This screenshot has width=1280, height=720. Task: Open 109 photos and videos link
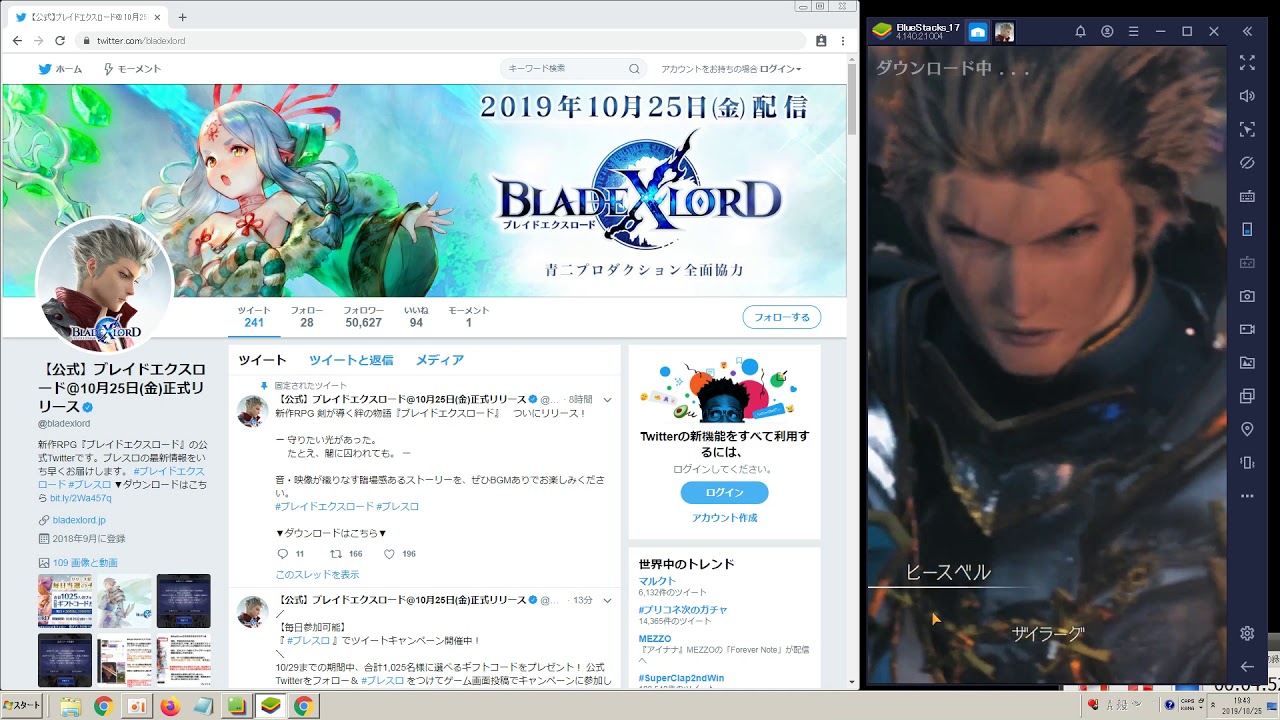85,563
